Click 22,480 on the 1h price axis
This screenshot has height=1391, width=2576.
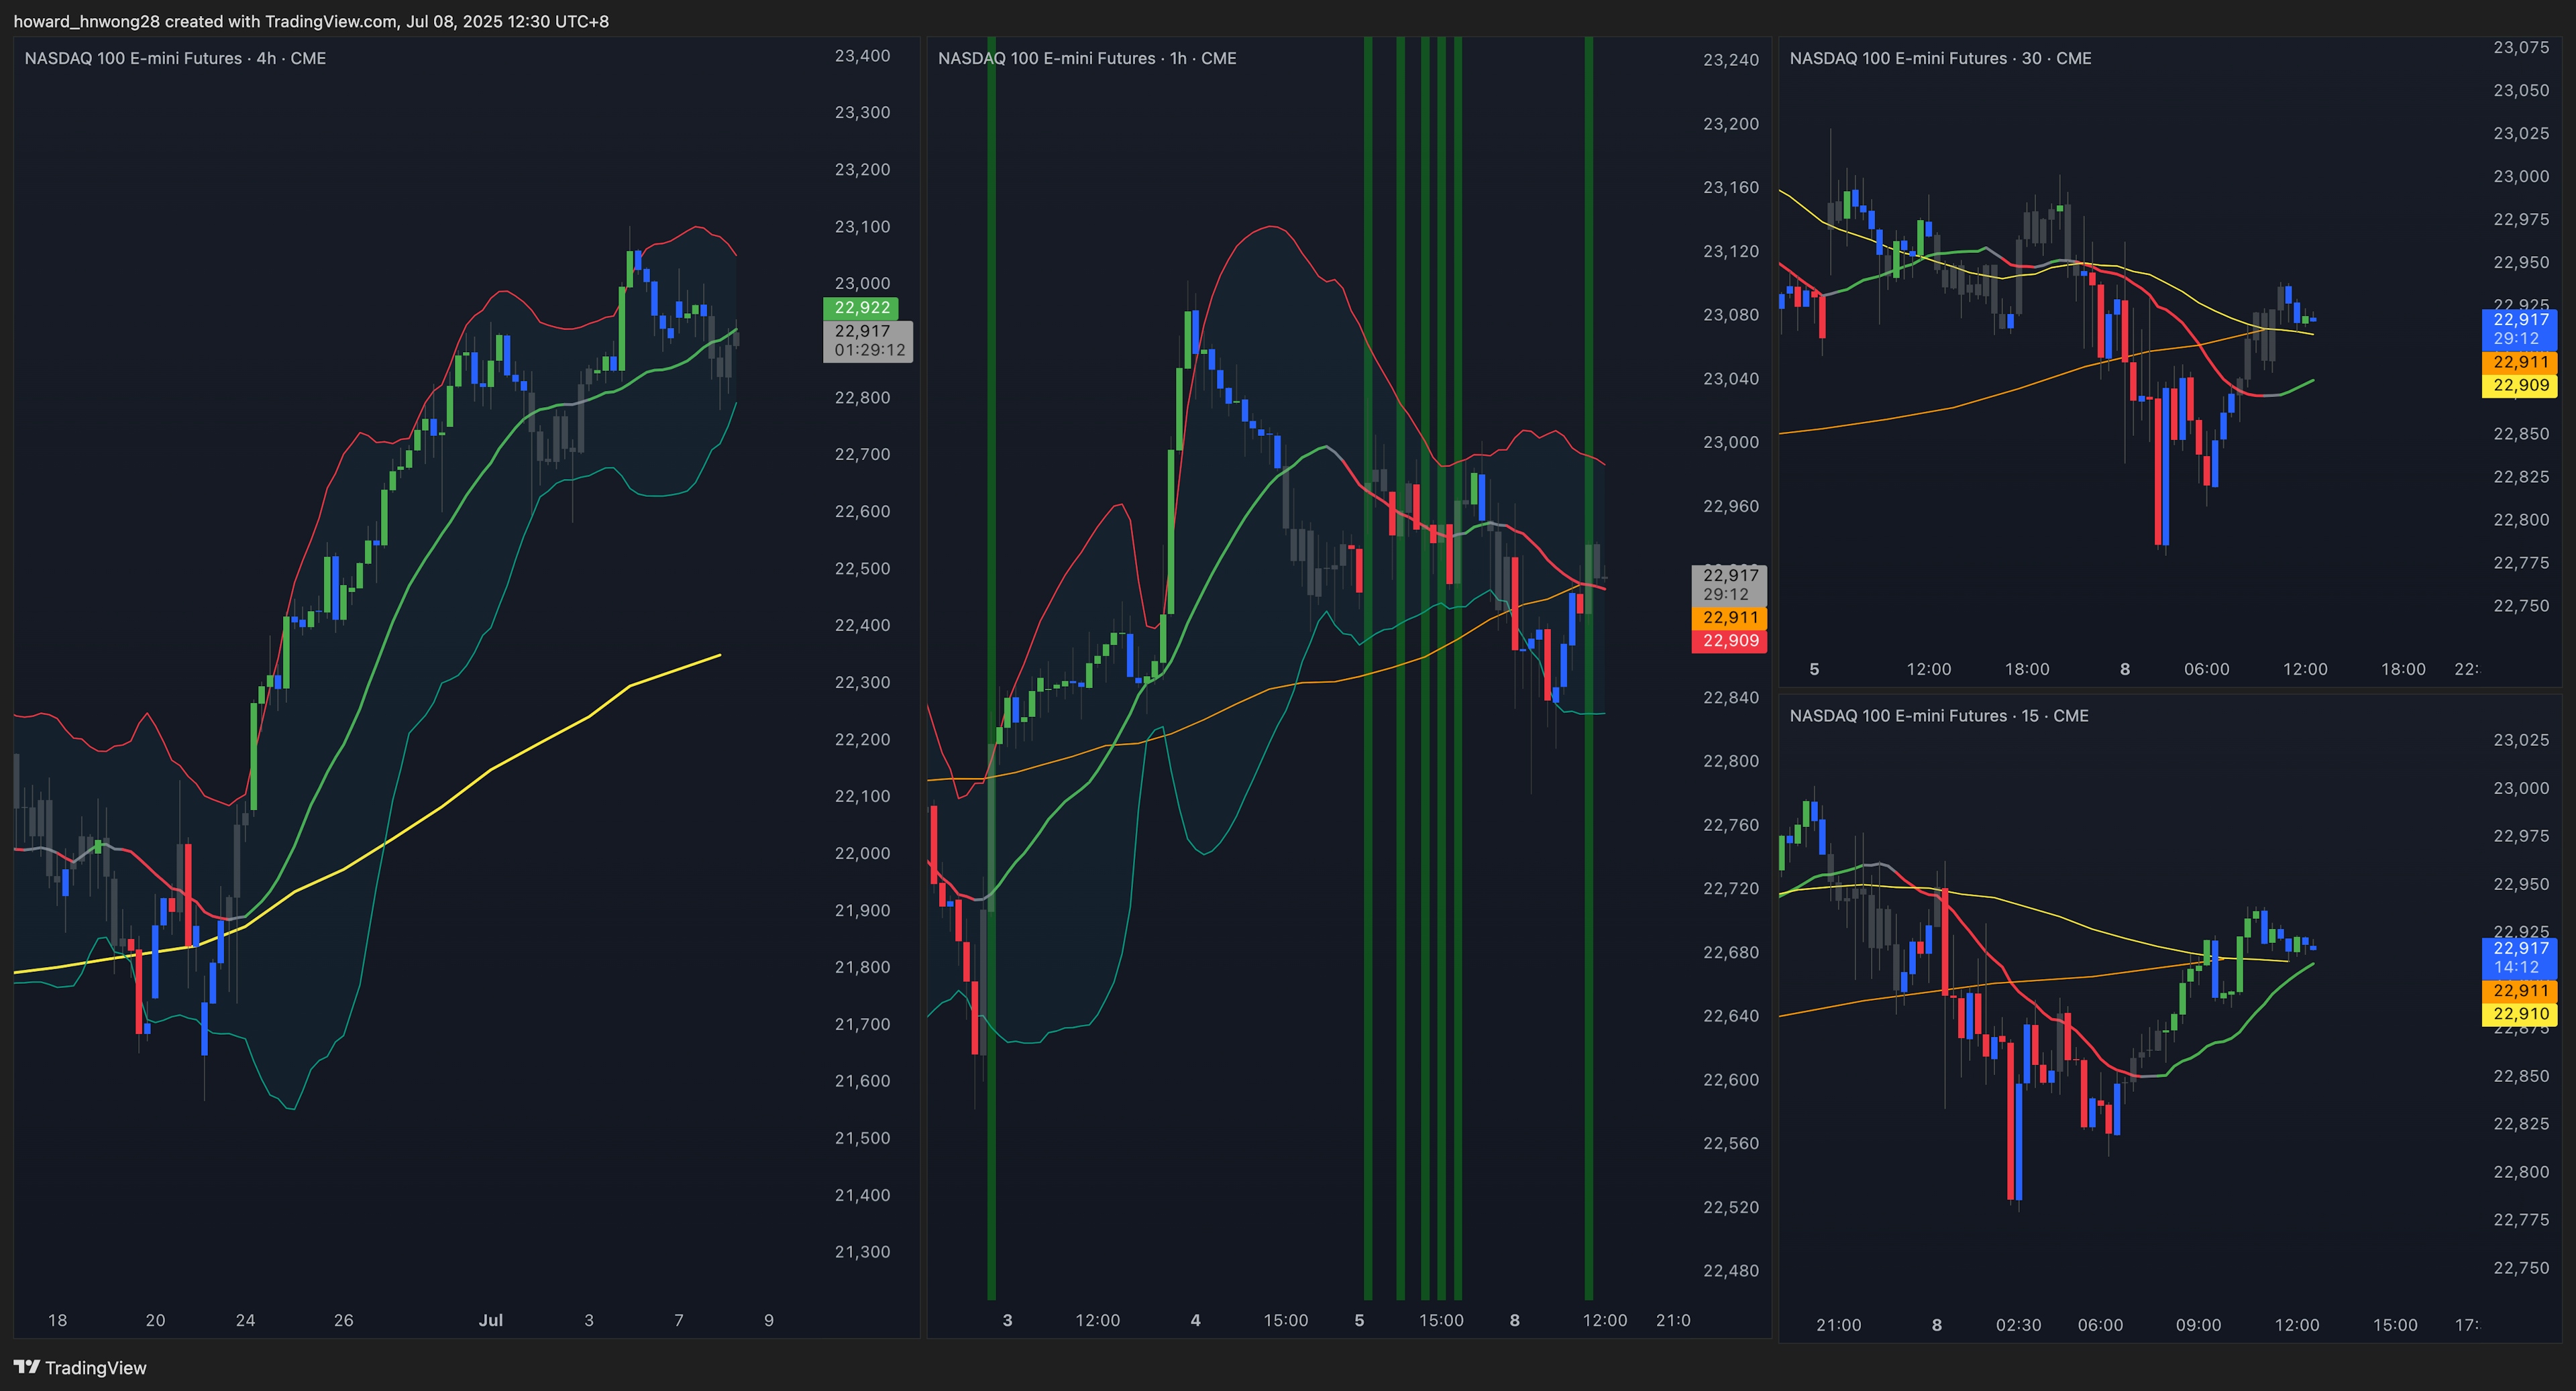[1731, 1271]
